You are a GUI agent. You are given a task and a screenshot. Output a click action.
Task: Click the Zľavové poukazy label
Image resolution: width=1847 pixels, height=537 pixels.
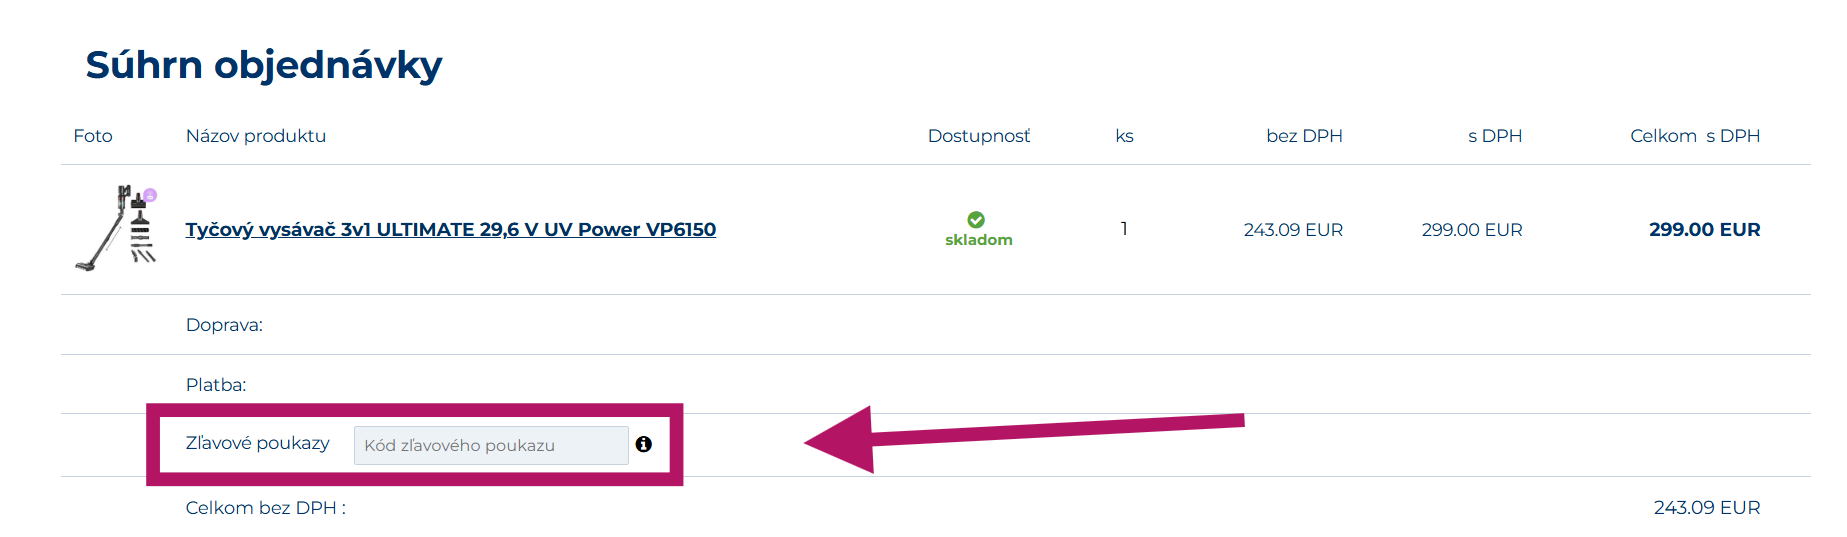click(x=257, y=443)
